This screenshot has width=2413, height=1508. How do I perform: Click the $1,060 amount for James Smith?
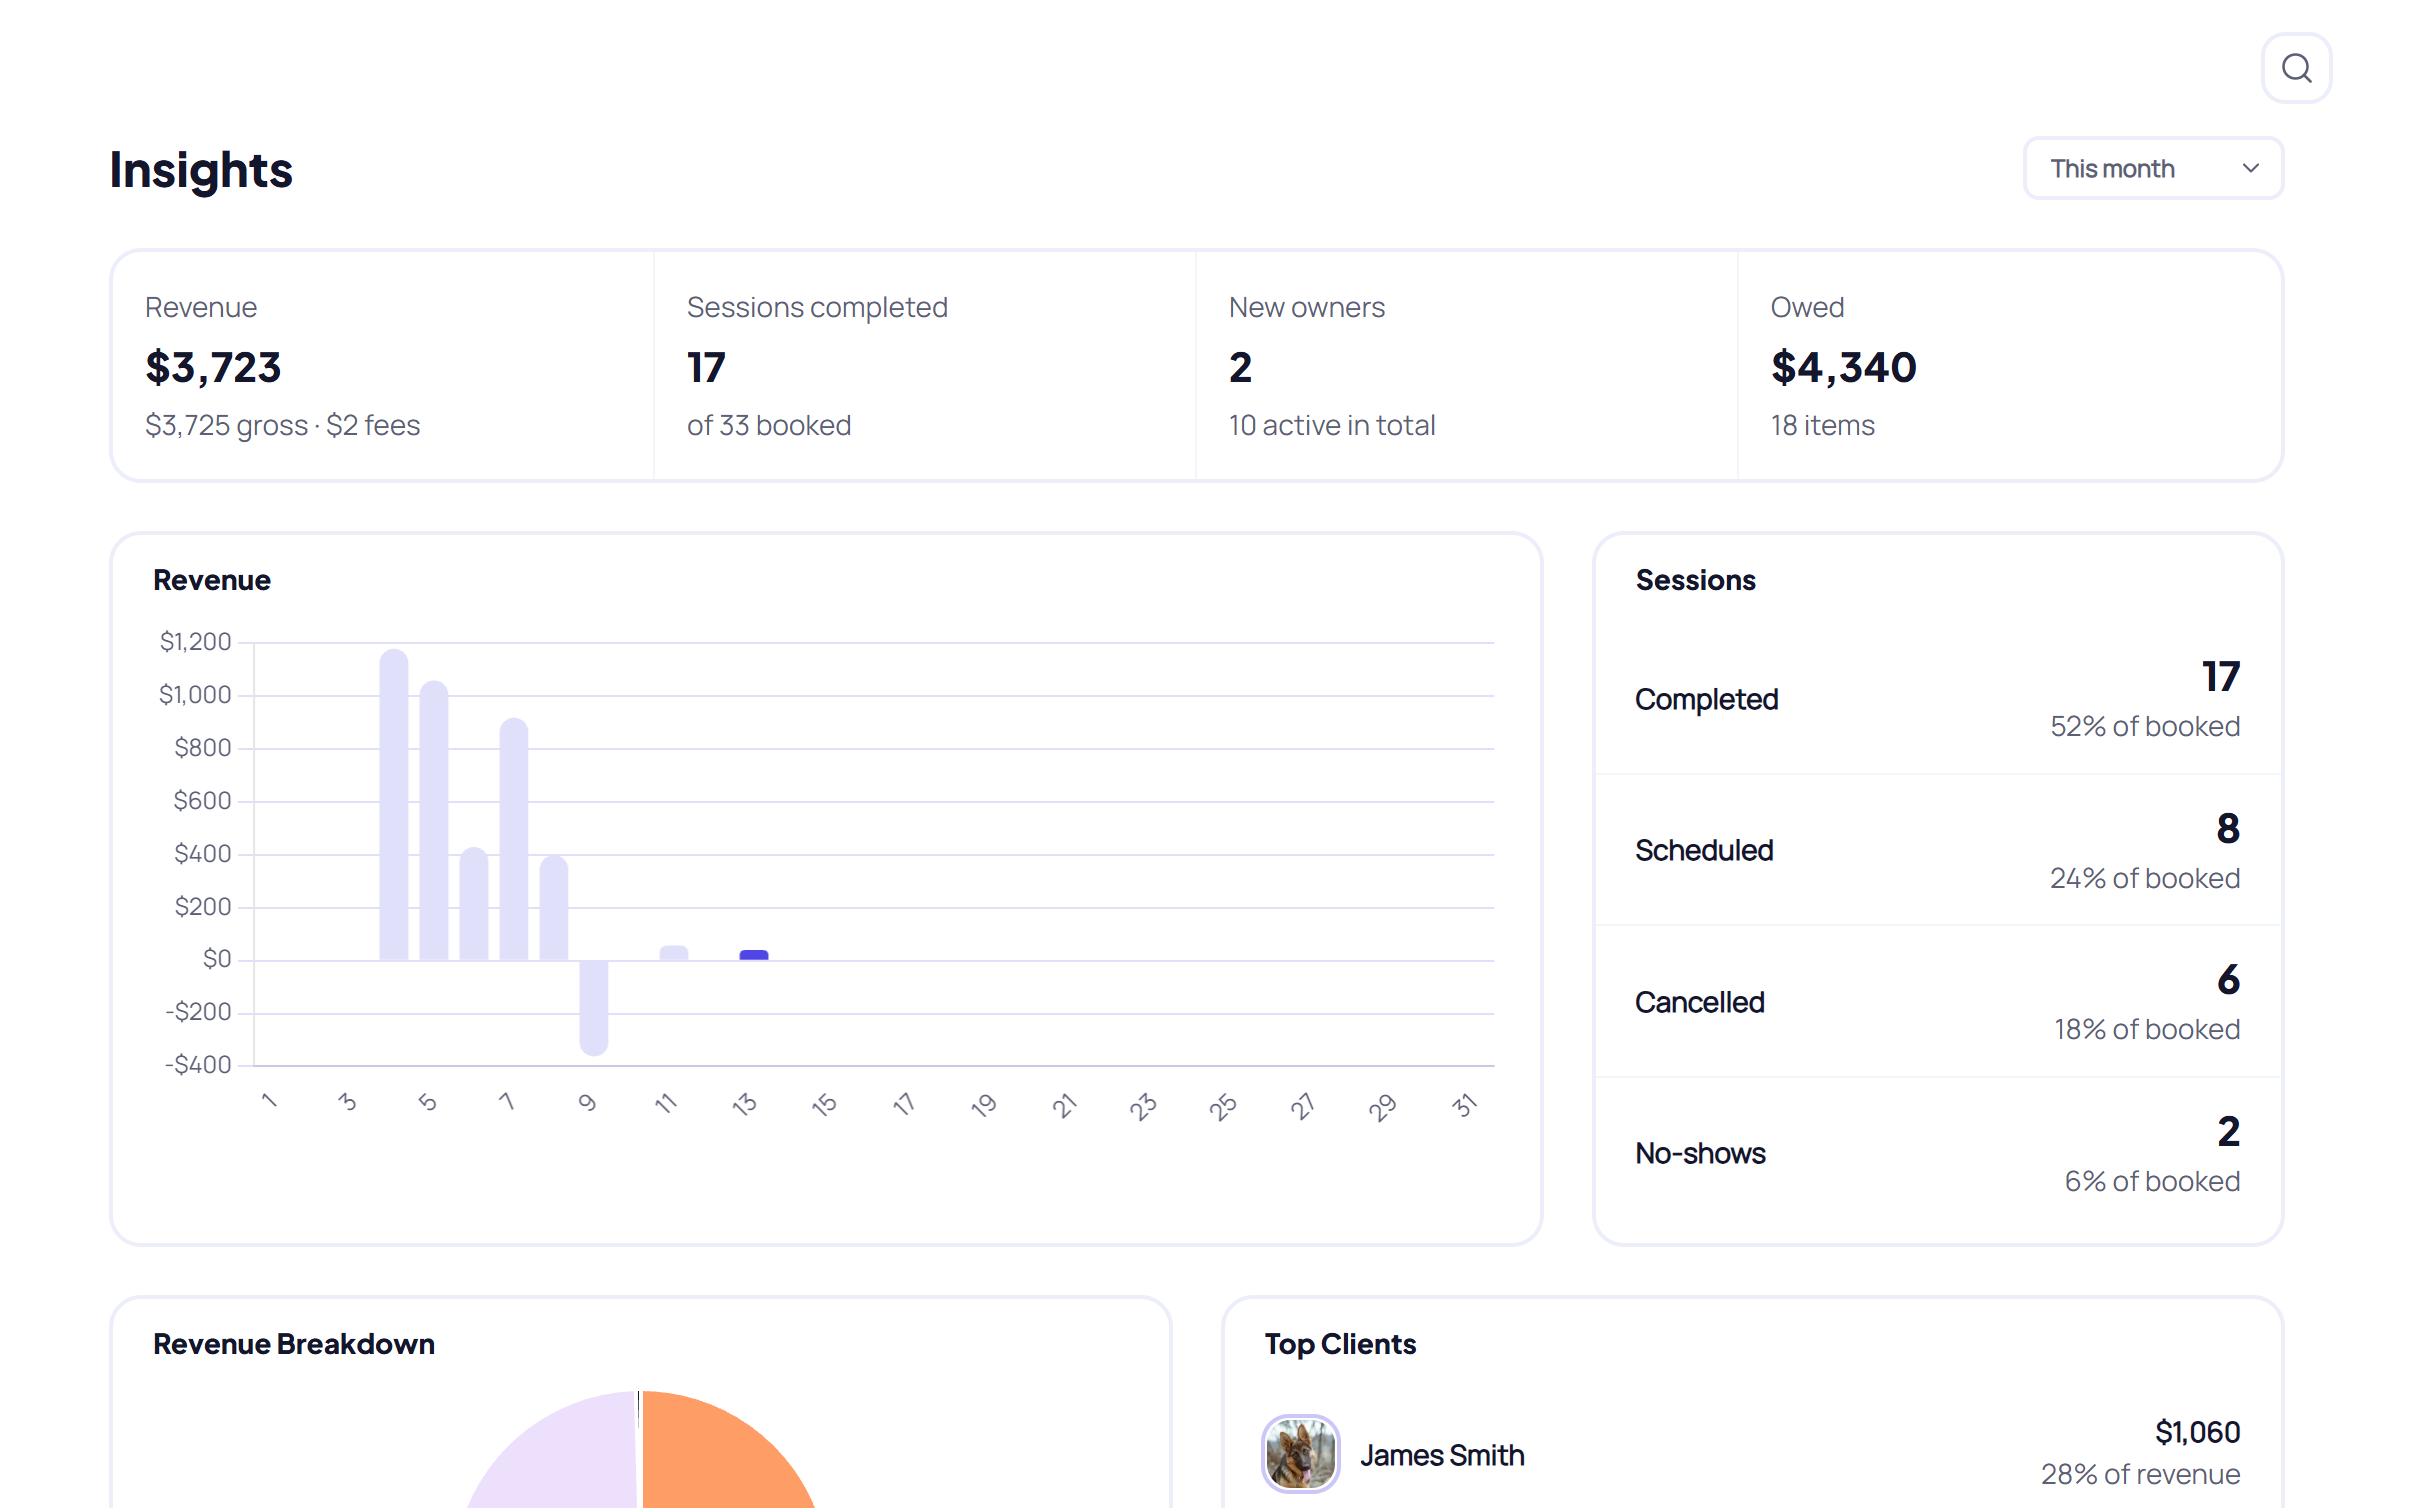[2197, 1432]
